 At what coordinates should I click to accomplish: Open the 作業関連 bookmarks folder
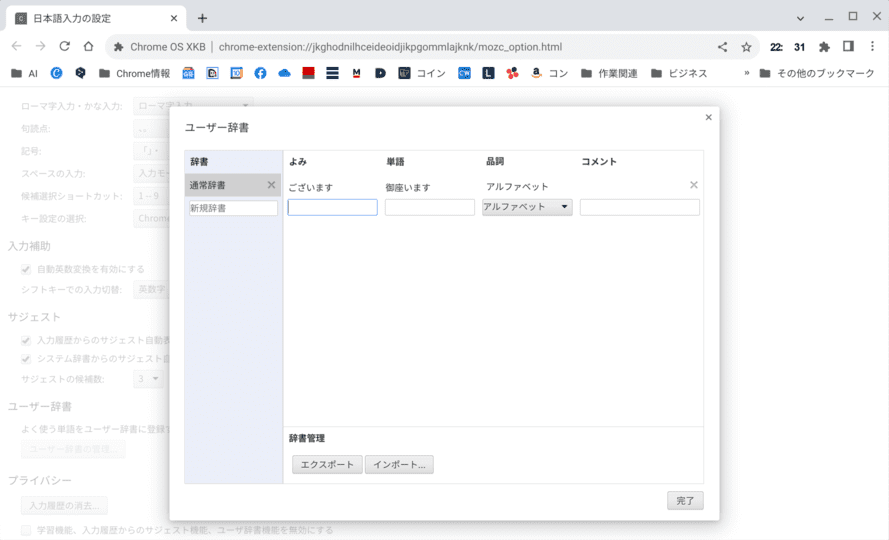pos(609,73)
